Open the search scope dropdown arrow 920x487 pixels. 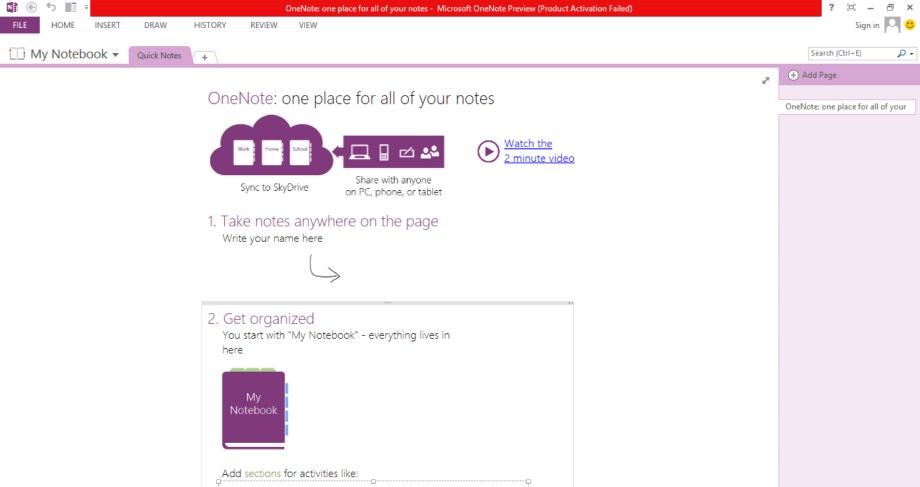point(911,53)
